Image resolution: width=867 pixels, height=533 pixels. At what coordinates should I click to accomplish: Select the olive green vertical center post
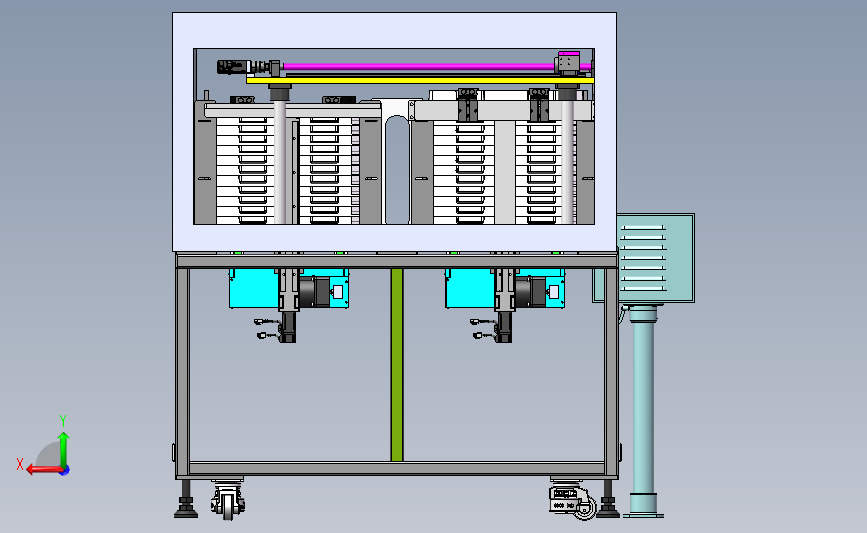coord(396,365)
